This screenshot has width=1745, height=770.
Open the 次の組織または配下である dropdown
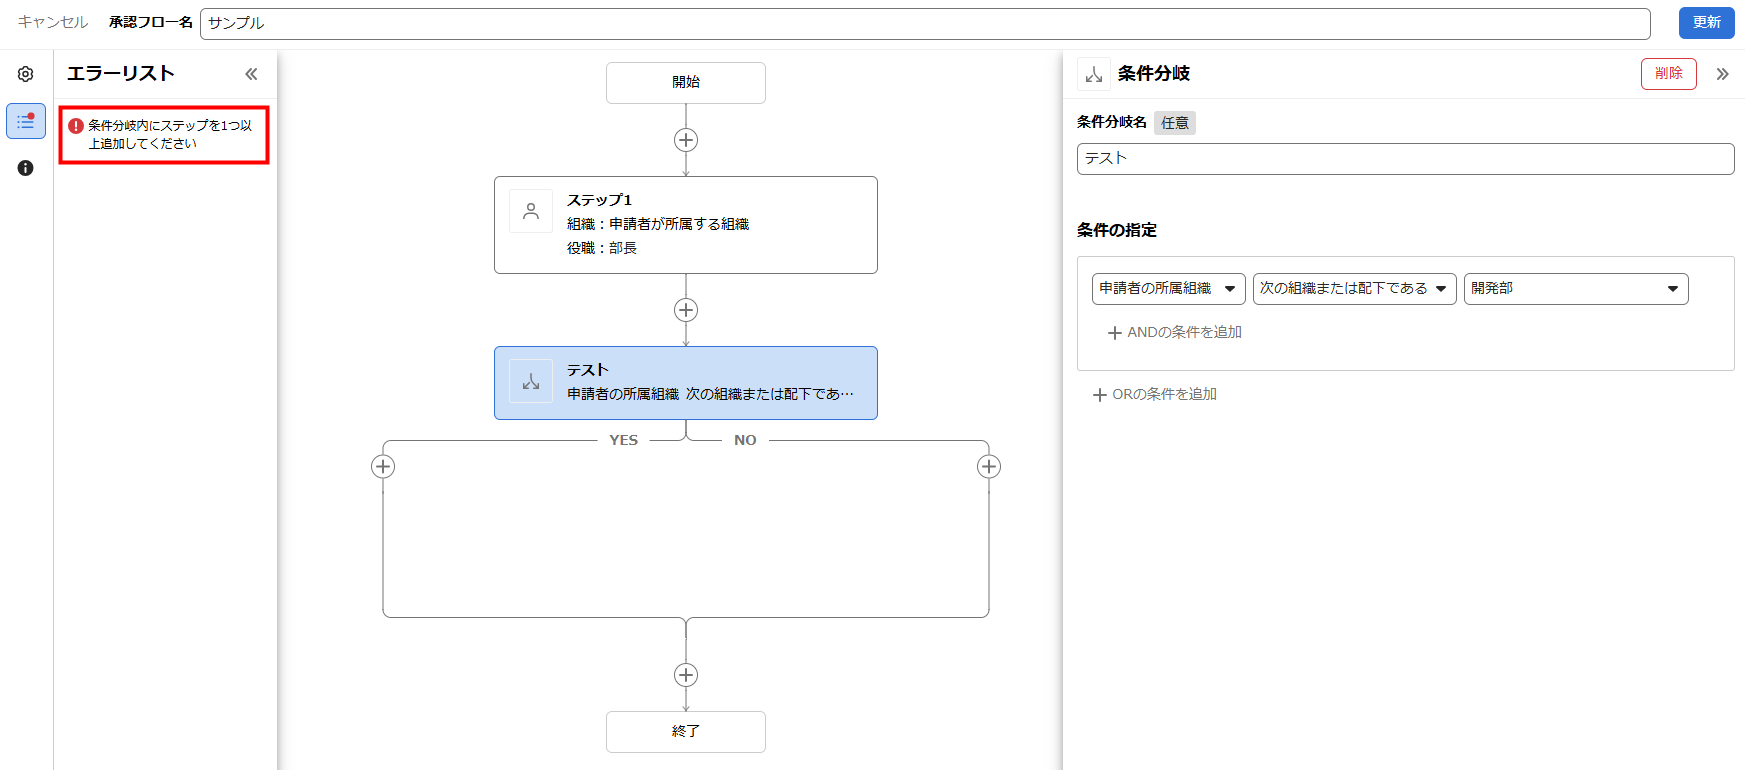(x=1354, y=289)
